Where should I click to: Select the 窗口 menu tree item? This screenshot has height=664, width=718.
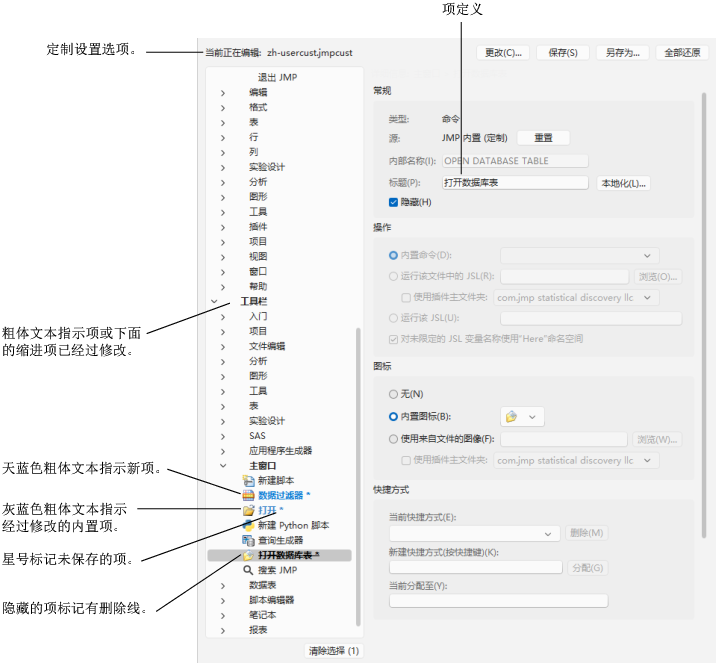pos(258,272)
